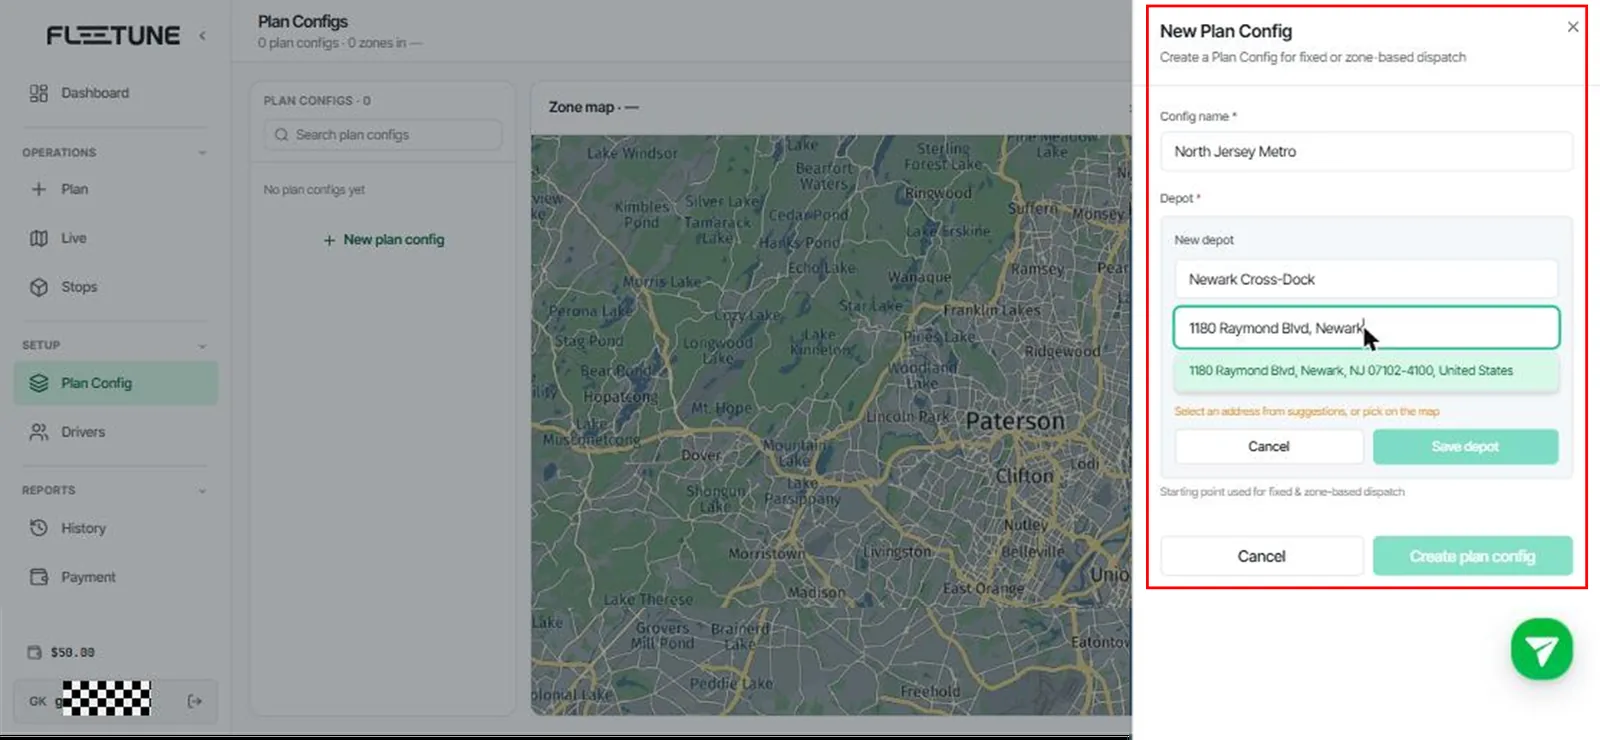Click the Stops cube icon

[39, 287]
